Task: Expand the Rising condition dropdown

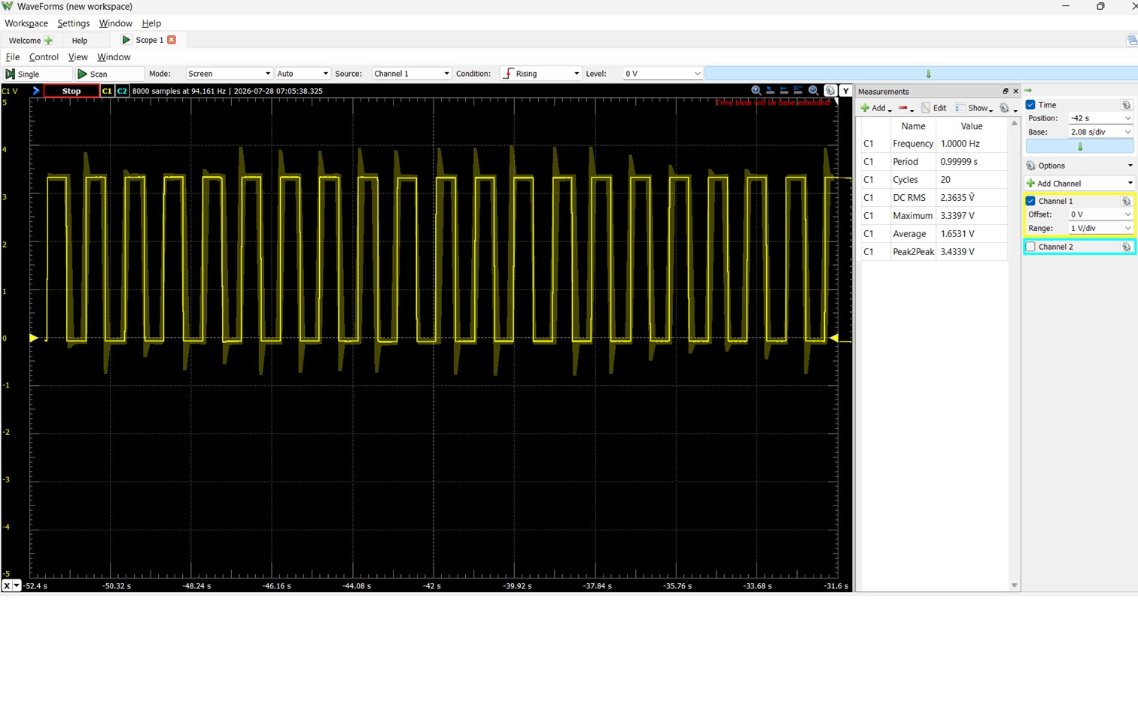Action: [x=541, y=74]
